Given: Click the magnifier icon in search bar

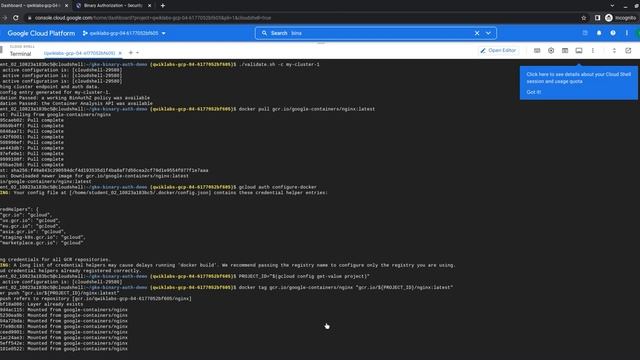Looking at the screenshot, I should click(264, 33).
